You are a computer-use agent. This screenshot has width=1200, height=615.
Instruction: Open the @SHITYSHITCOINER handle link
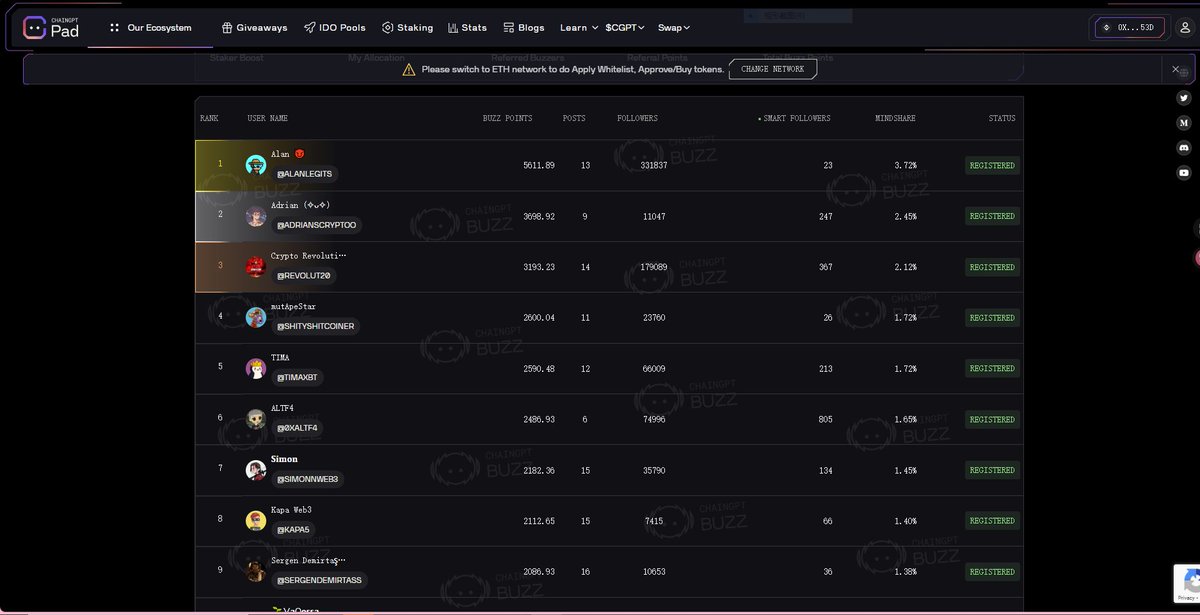tap(315, 326)
